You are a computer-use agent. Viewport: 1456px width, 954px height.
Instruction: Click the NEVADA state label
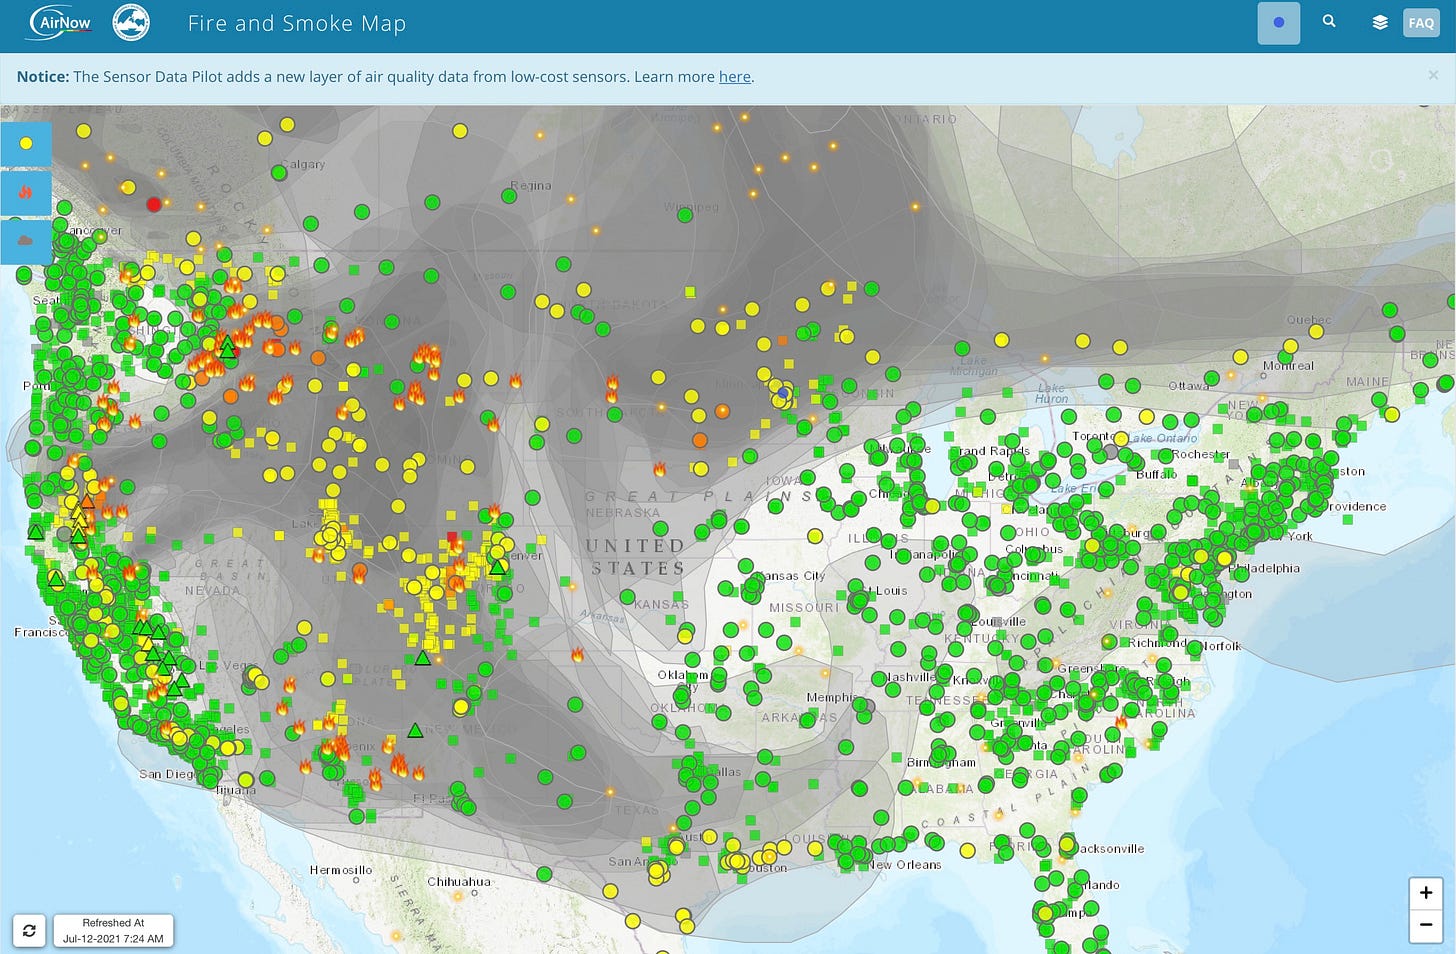212,591
